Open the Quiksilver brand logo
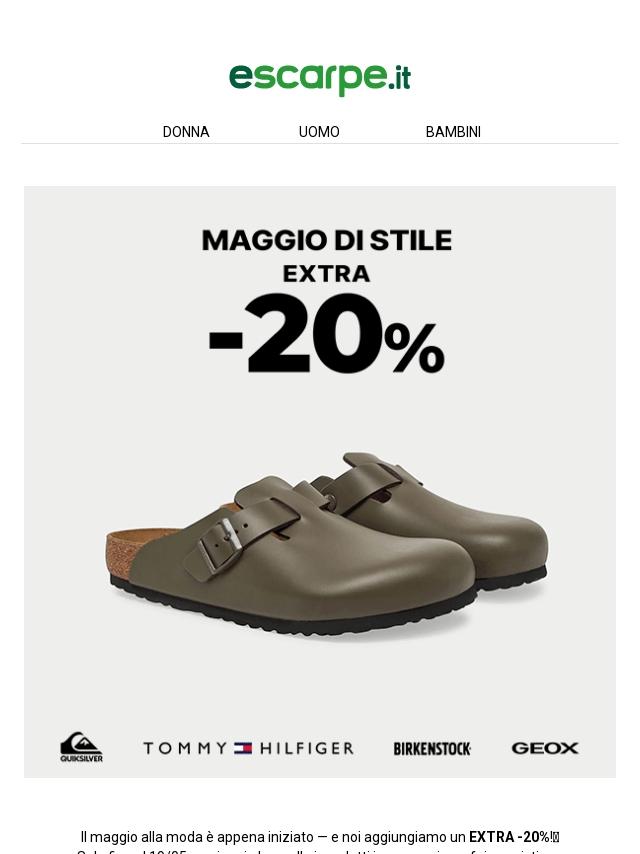Viewport: 640px width, 854px height. pos(81,747)
